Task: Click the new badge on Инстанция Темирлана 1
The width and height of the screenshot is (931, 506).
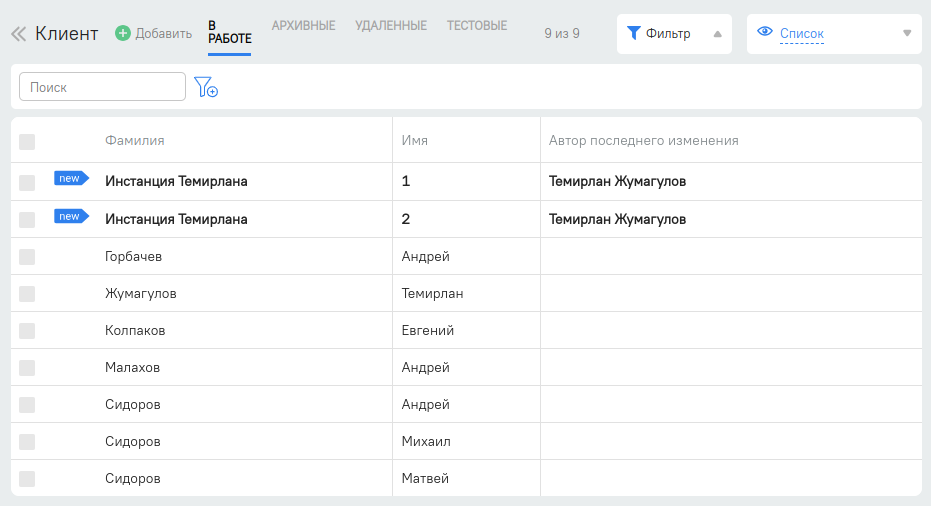Action: click(x=70, y=179)
